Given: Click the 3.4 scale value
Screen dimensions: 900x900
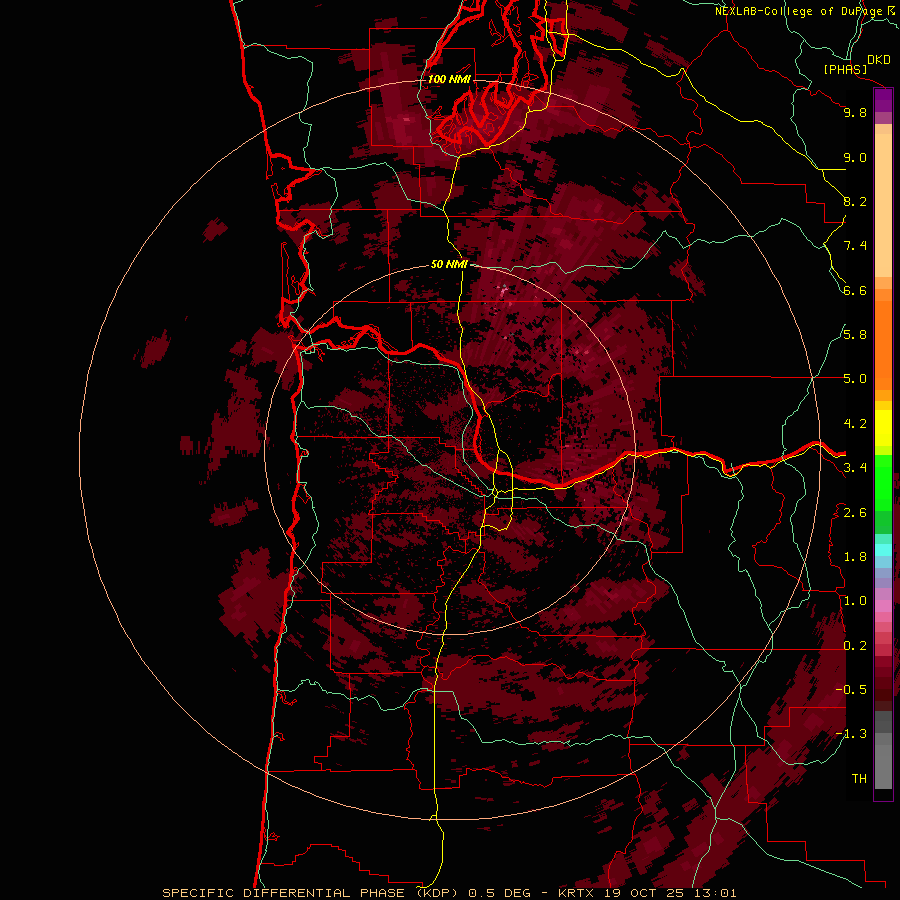Looking at the screenshot, I should [855, 468].
